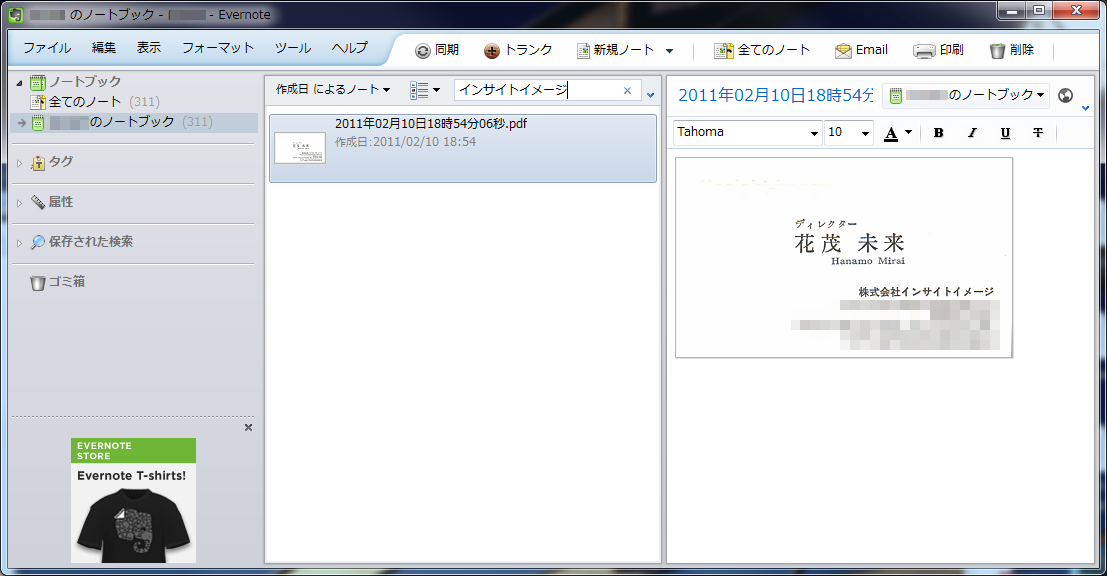Expand the 属性 section
Image resolution: width=1107 pixels, height=576 pixels.
(19, 203)
